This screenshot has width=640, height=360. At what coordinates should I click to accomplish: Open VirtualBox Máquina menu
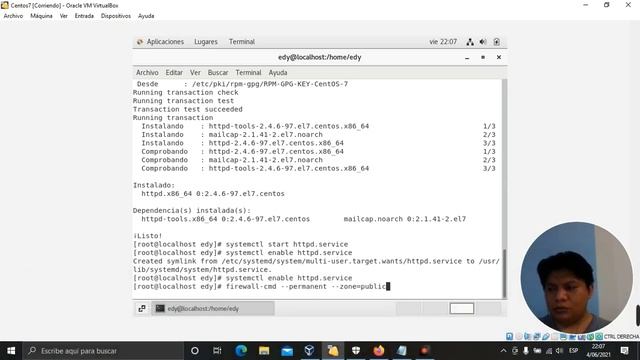(41, 16)
